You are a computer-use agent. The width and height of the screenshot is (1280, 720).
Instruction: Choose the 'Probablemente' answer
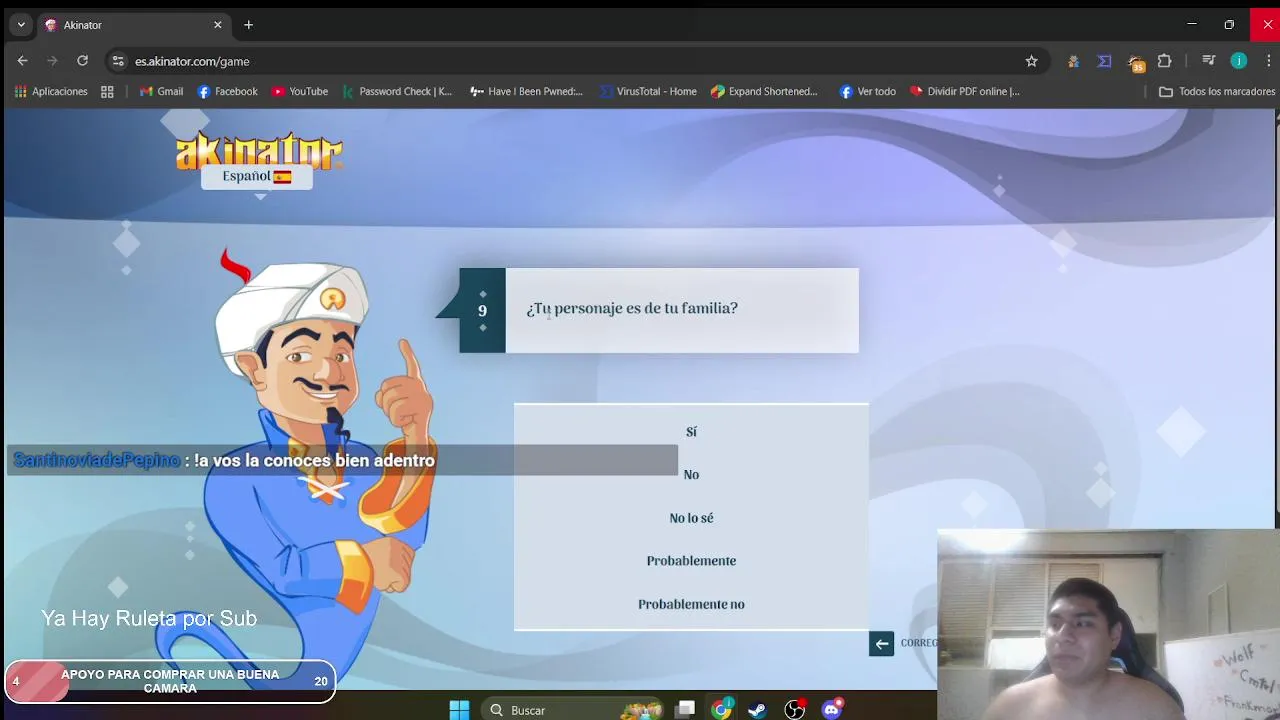pyautogui.click(x=691, y=561)
